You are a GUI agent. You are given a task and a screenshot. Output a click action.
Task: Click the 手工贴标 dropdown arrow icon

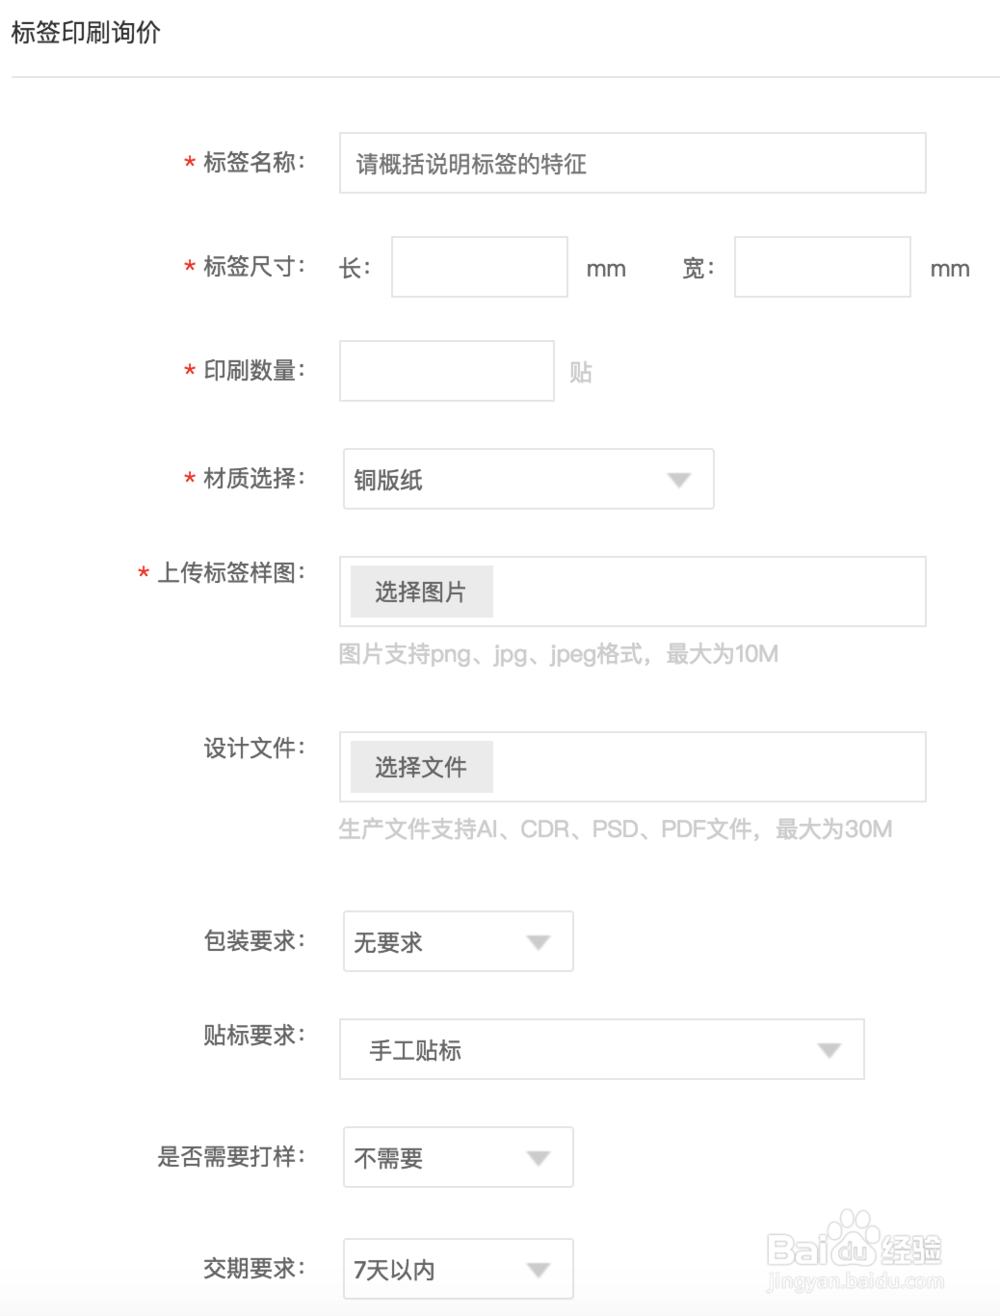point(828,1050)
